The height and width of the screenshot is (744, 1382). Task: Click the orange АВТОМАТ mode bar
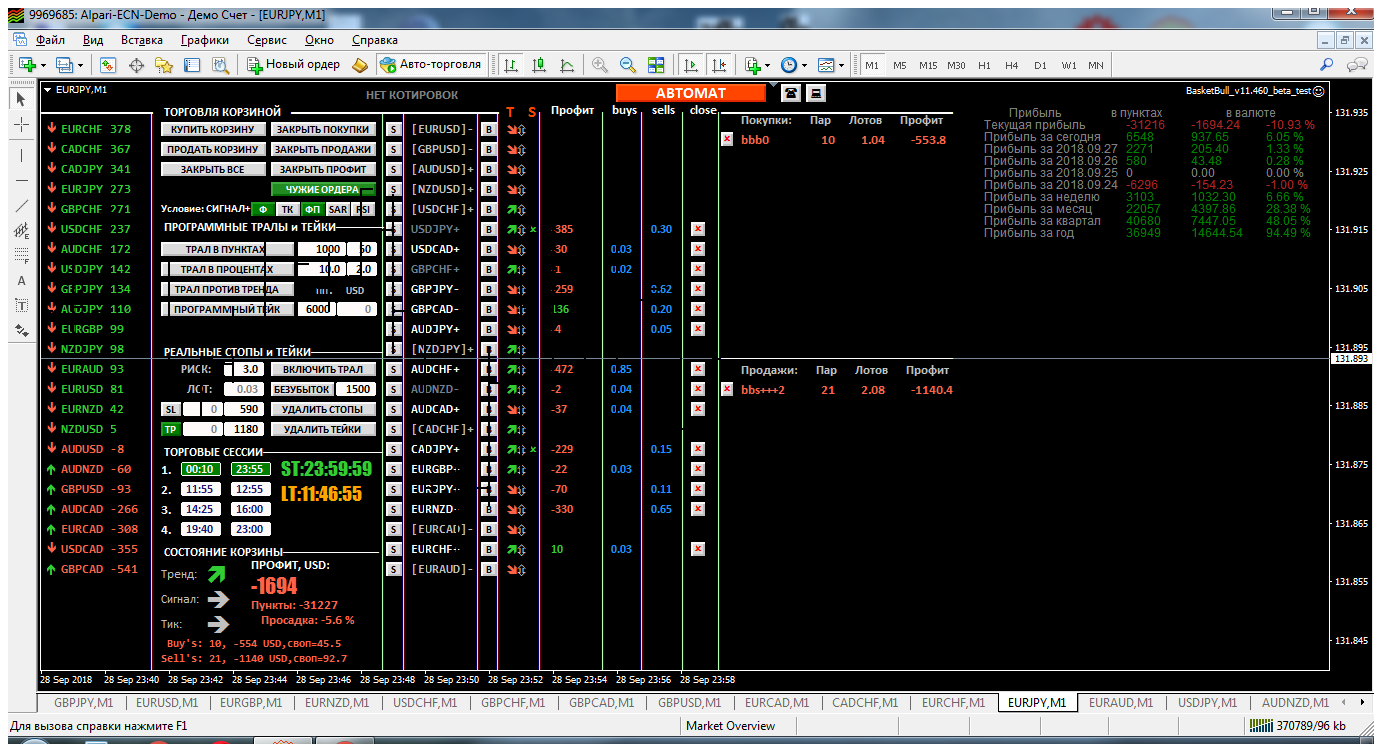[x=690, y=93]
